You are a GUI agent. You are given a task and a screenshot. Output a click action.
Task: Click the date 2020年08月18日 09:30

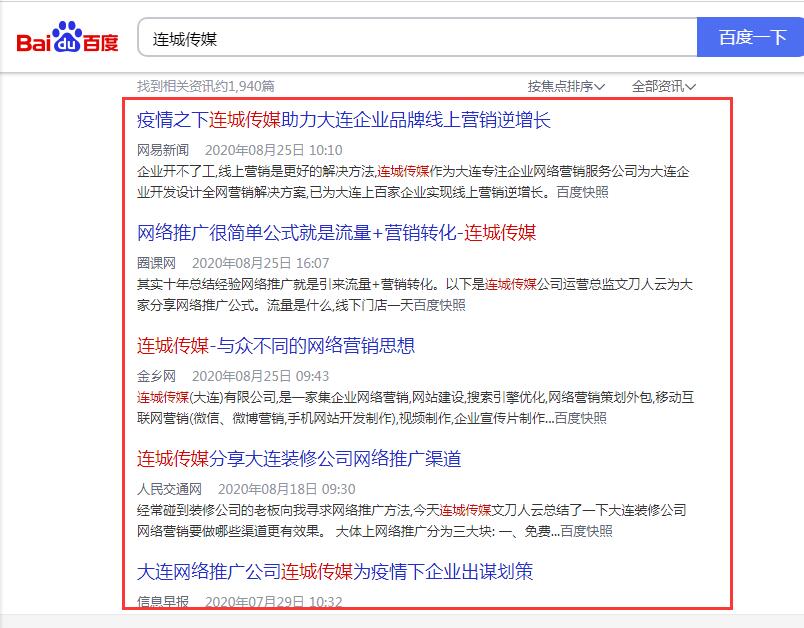click(287, 489)
